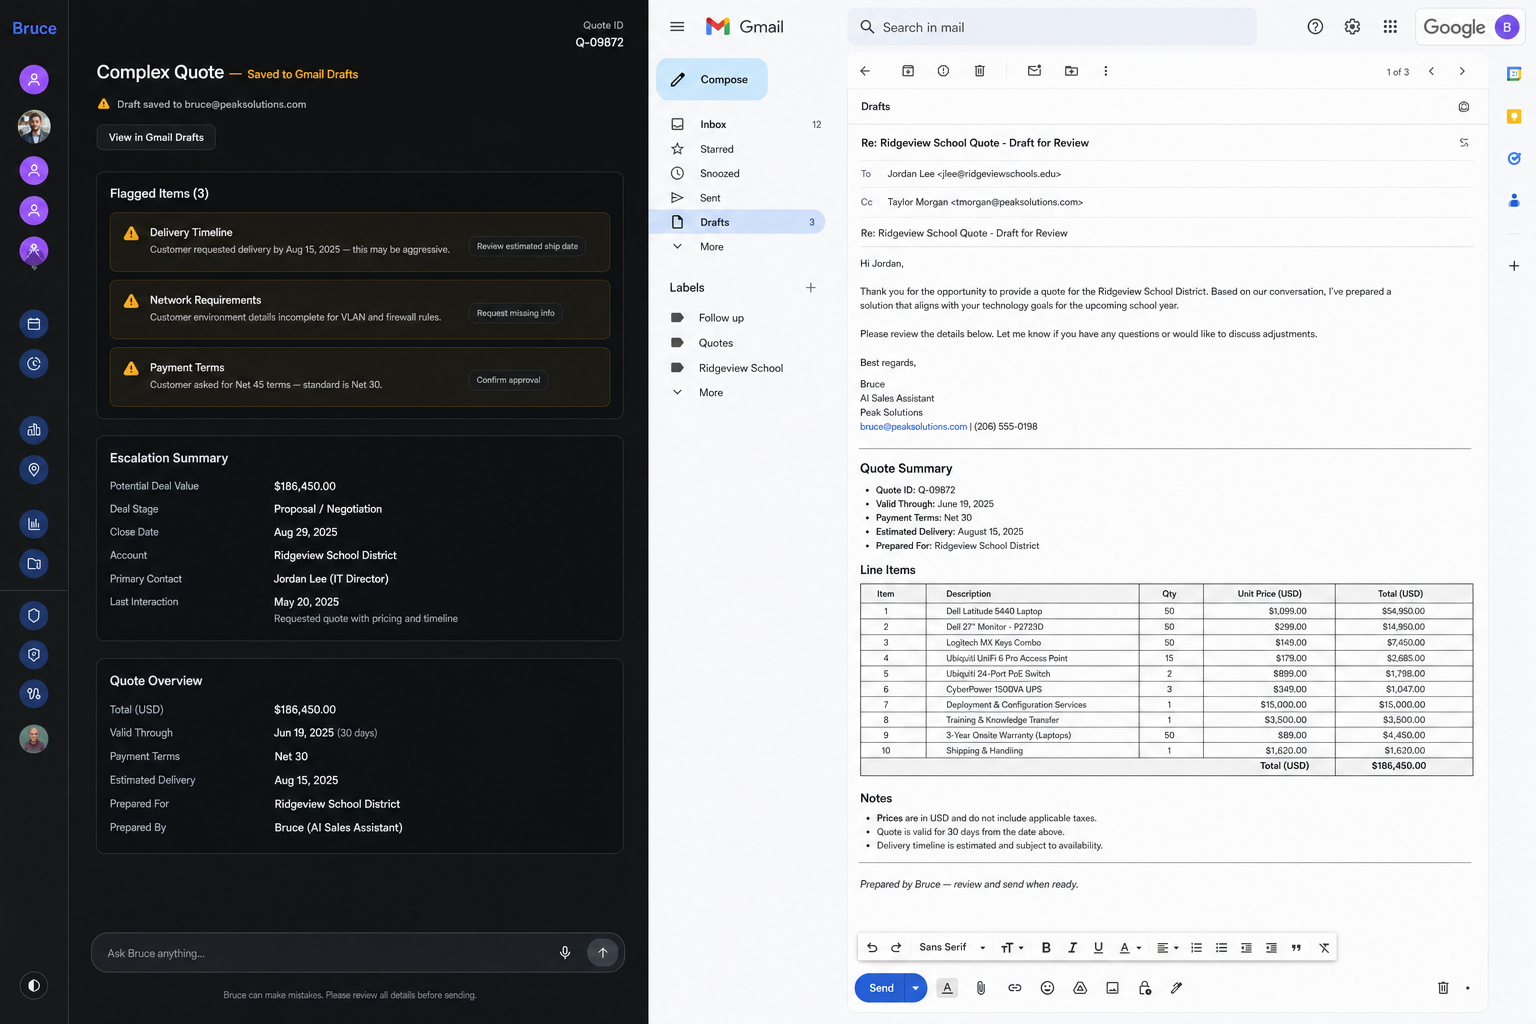Open the text color picker in compose toolbar
This screenshot has width=1536, height=1024.
click(1130, 948)
